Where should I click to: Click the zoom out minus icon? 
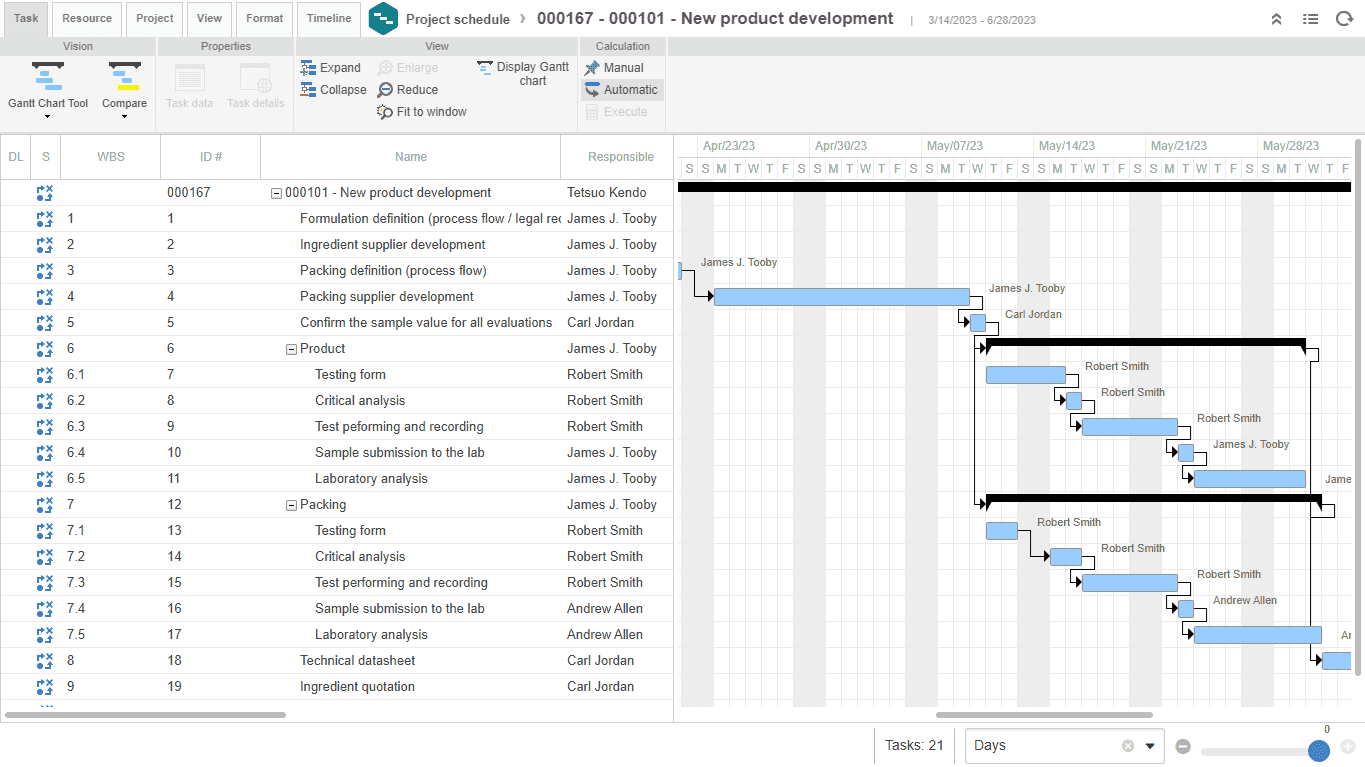pyautogui.click(x=1183, y=746)
